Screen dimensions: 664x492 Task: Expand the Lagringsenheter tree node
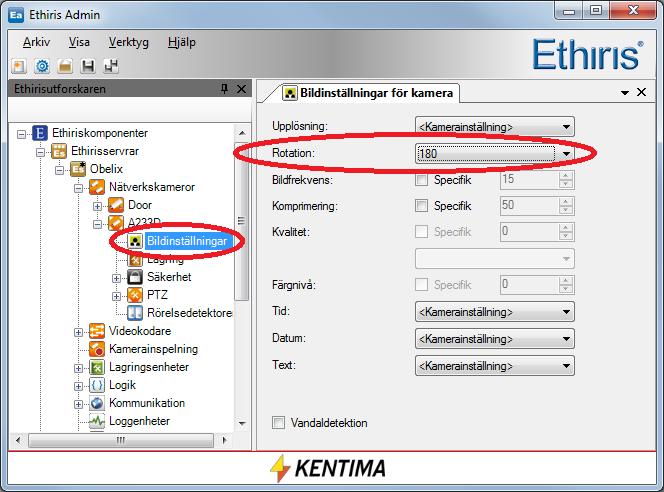coord(78,368)
